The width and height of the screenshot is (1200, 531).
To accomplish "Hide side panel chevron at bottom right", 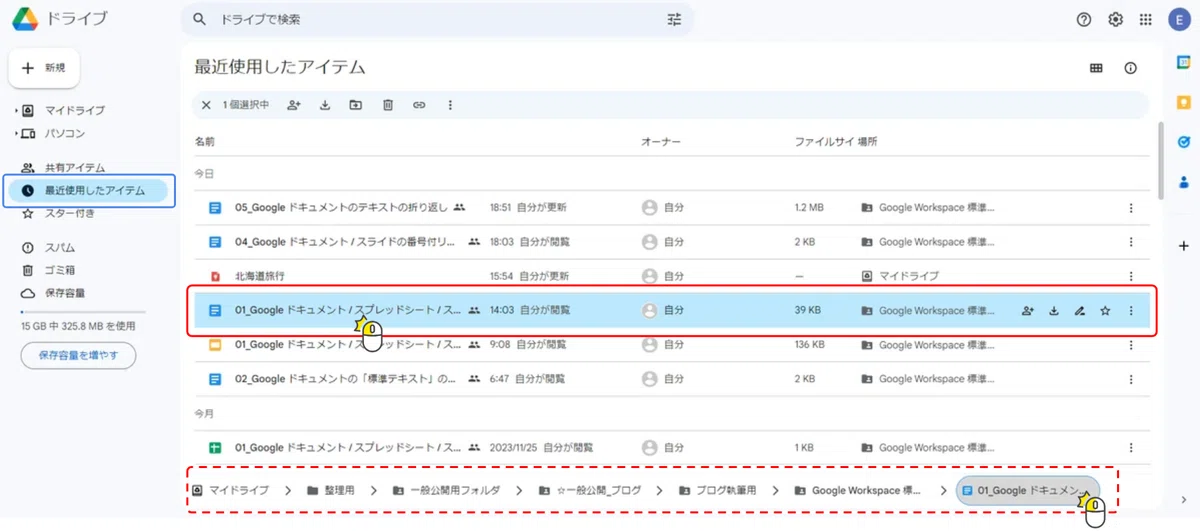I will (1184, 498).
